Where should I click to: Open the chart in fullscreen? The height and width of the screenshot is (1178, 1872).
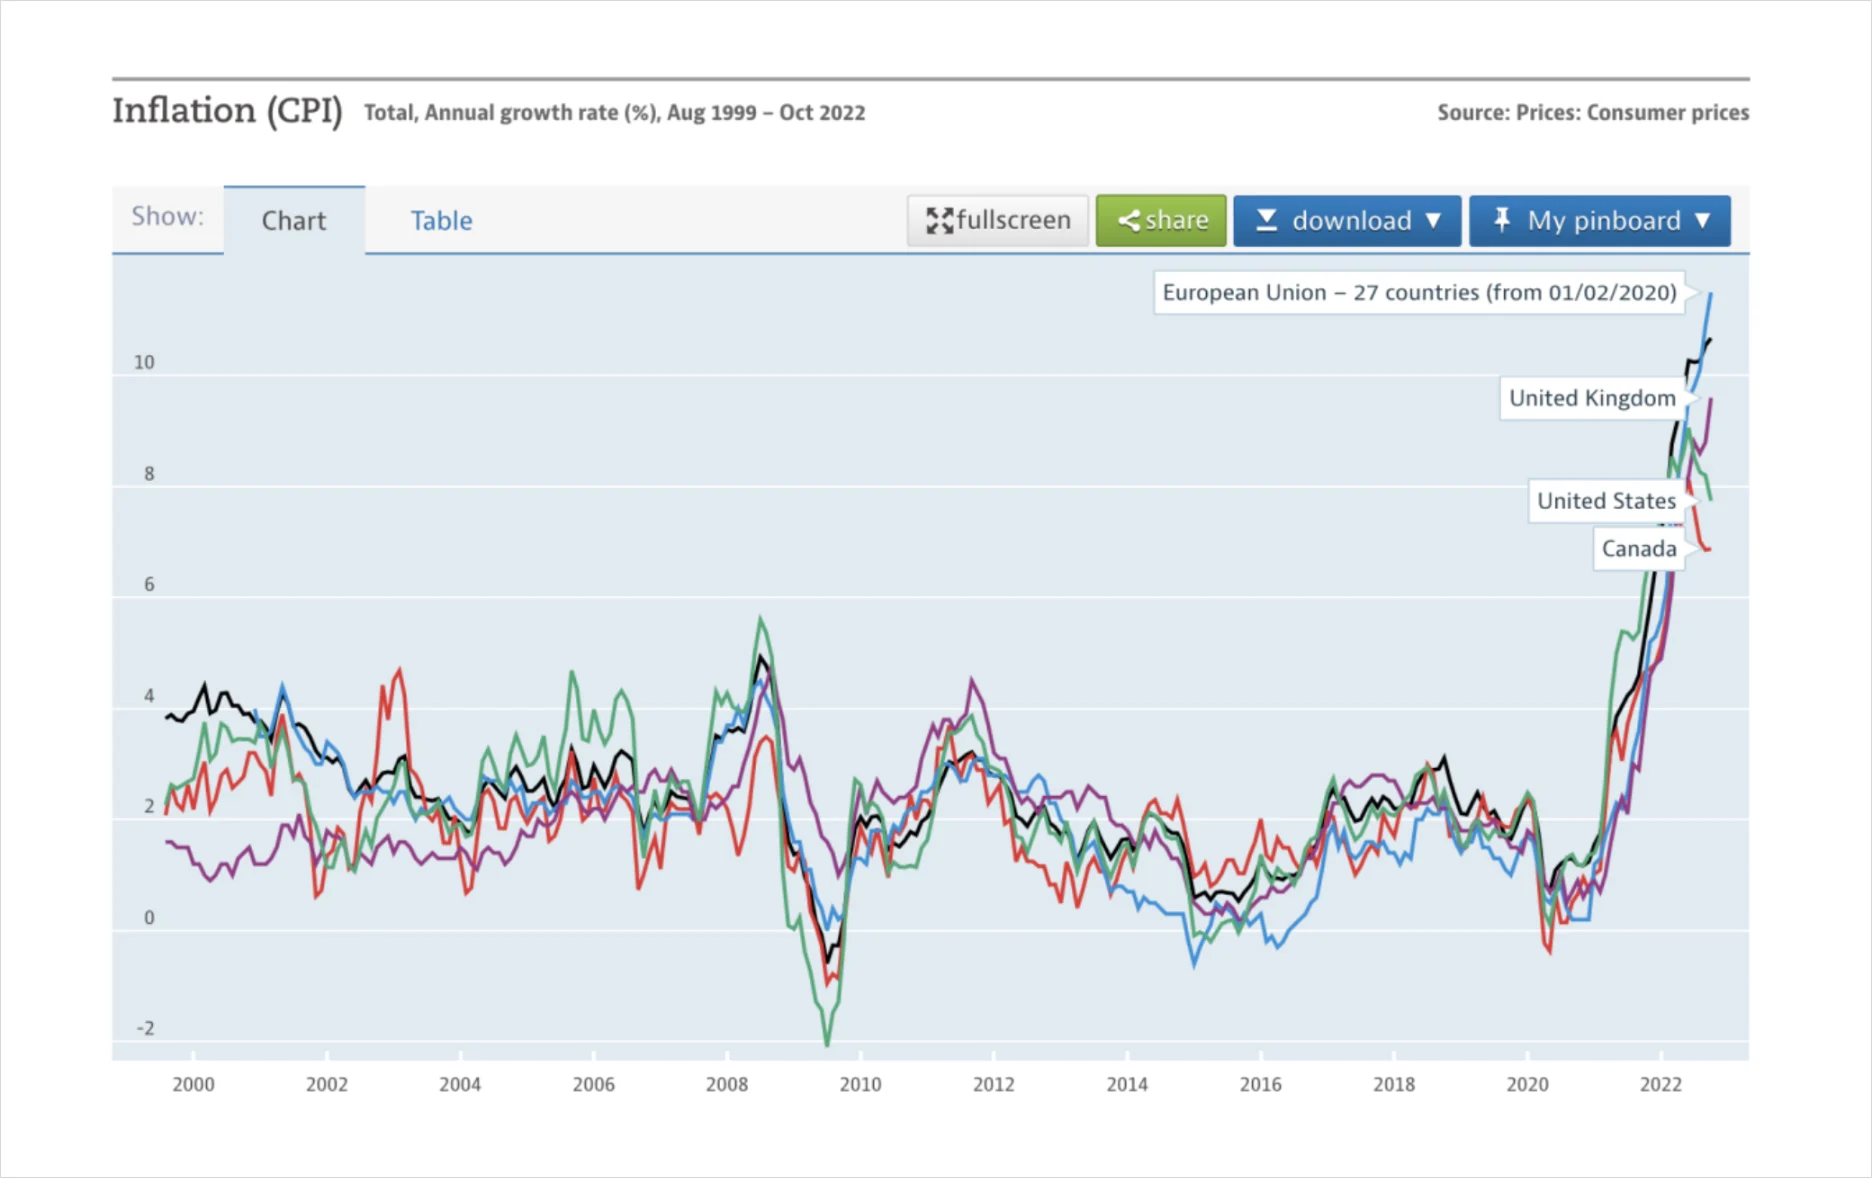tap(998, 220)
